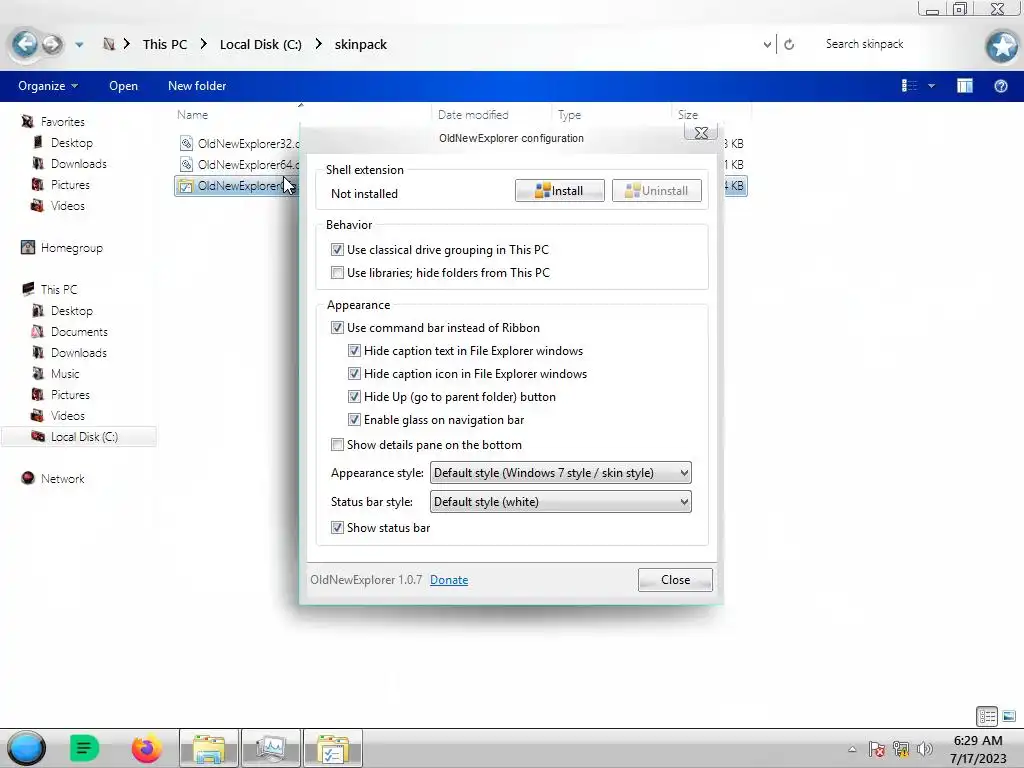Click the greyed Uninstall button
The width and height of the screenshot is (1024, 768).
656,191
